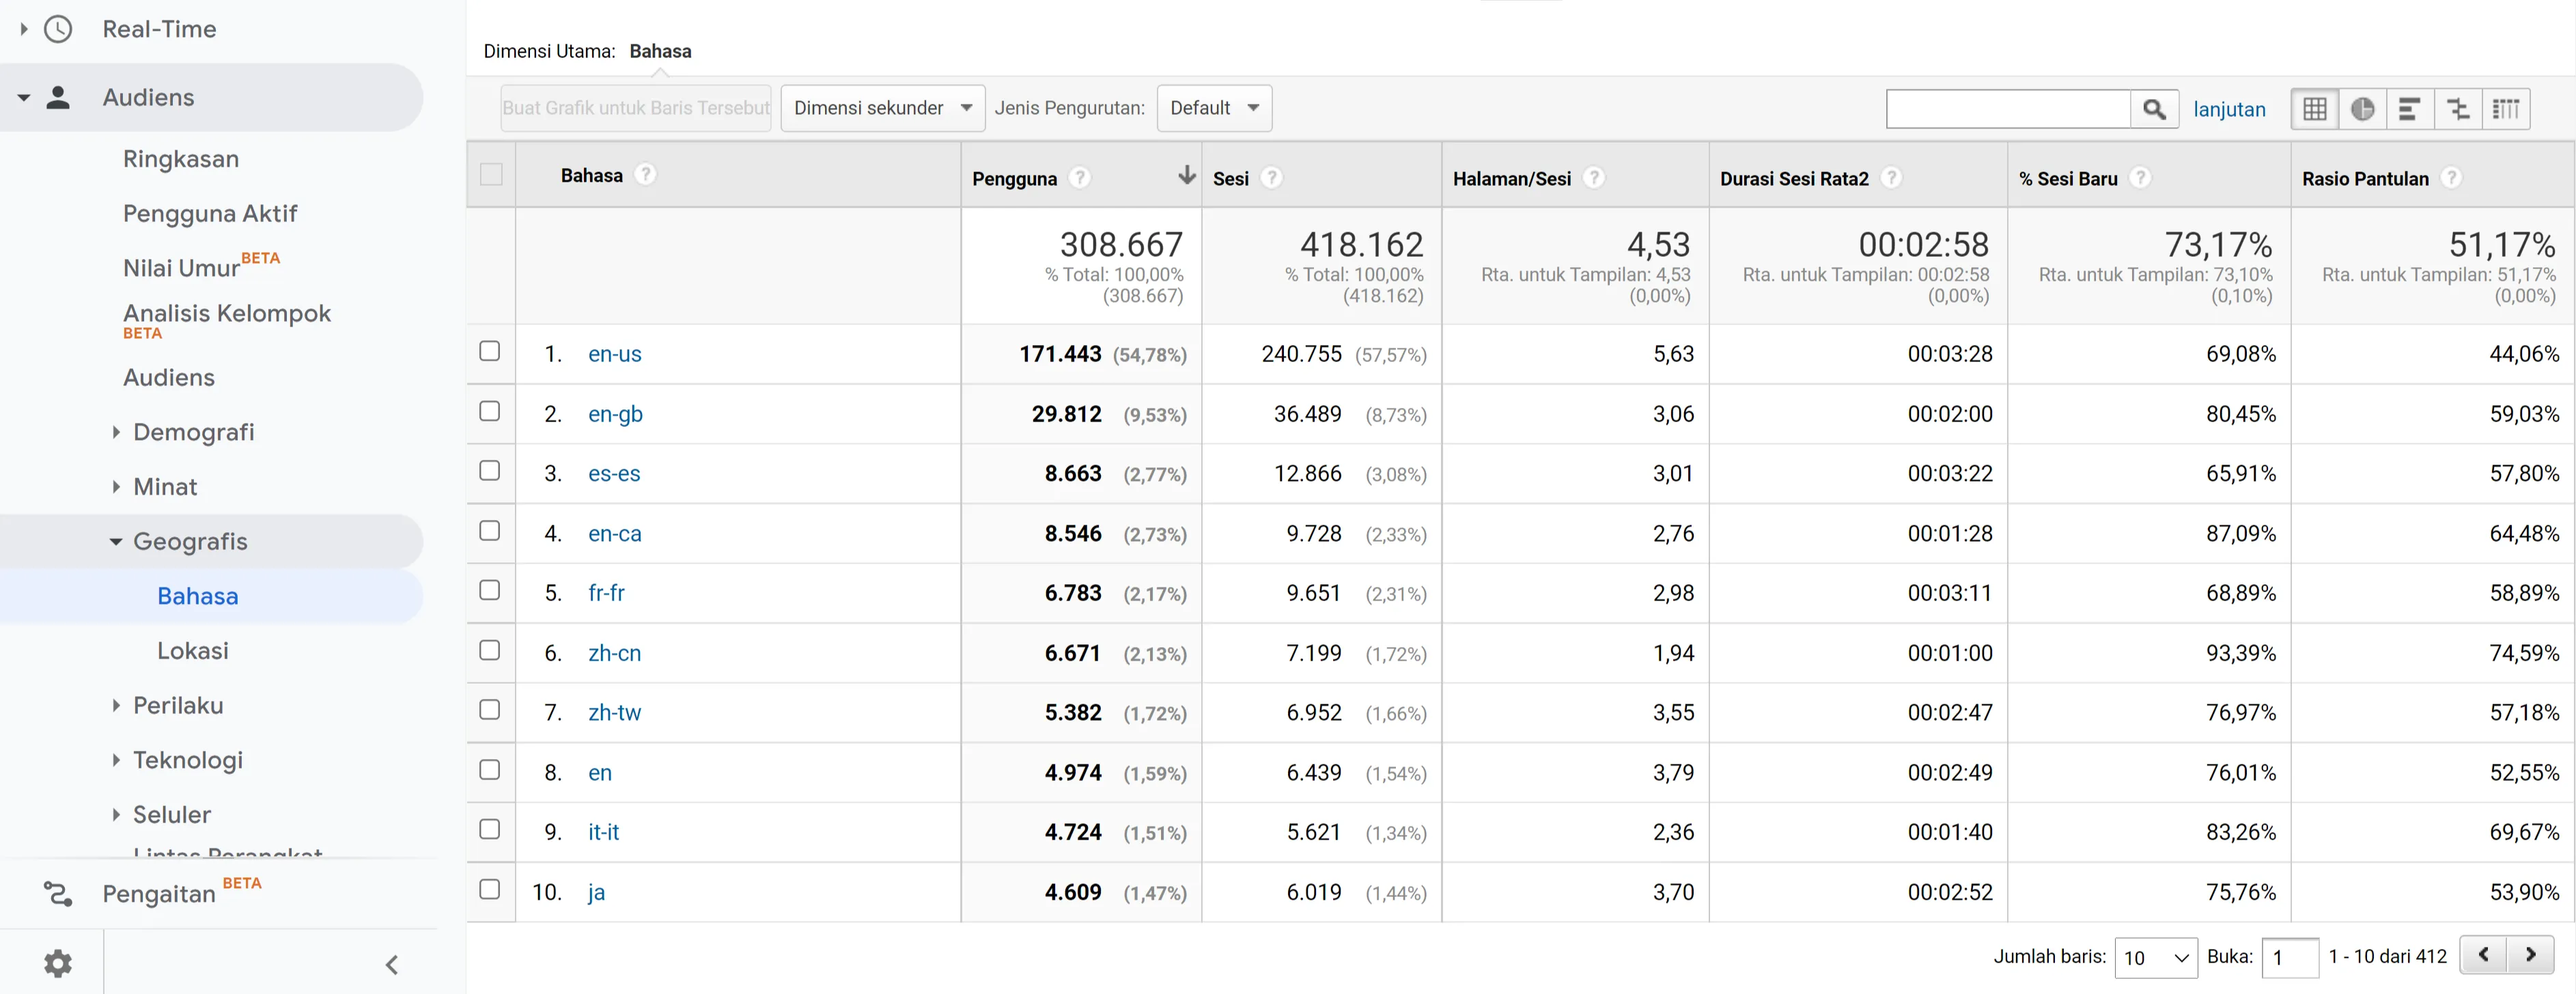This screenshot has height=994, width=2576.
Task: Check the es-es row checkbox
Action: (490, 470)
